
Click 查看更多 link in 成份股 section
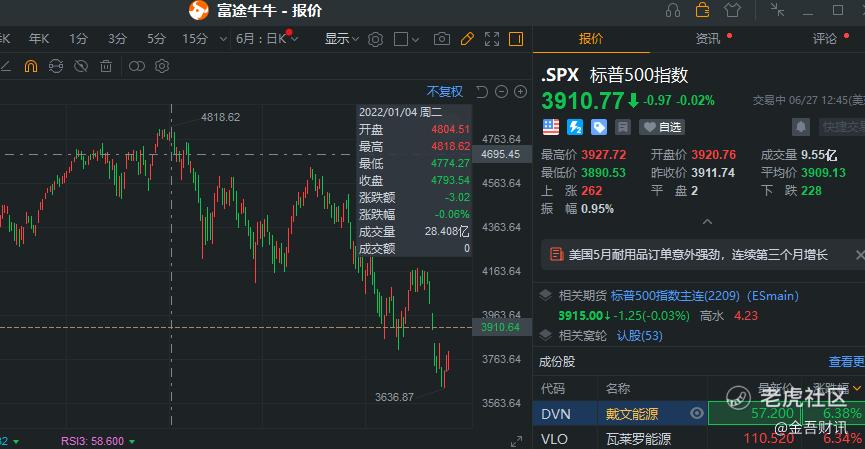pos(846,362)
